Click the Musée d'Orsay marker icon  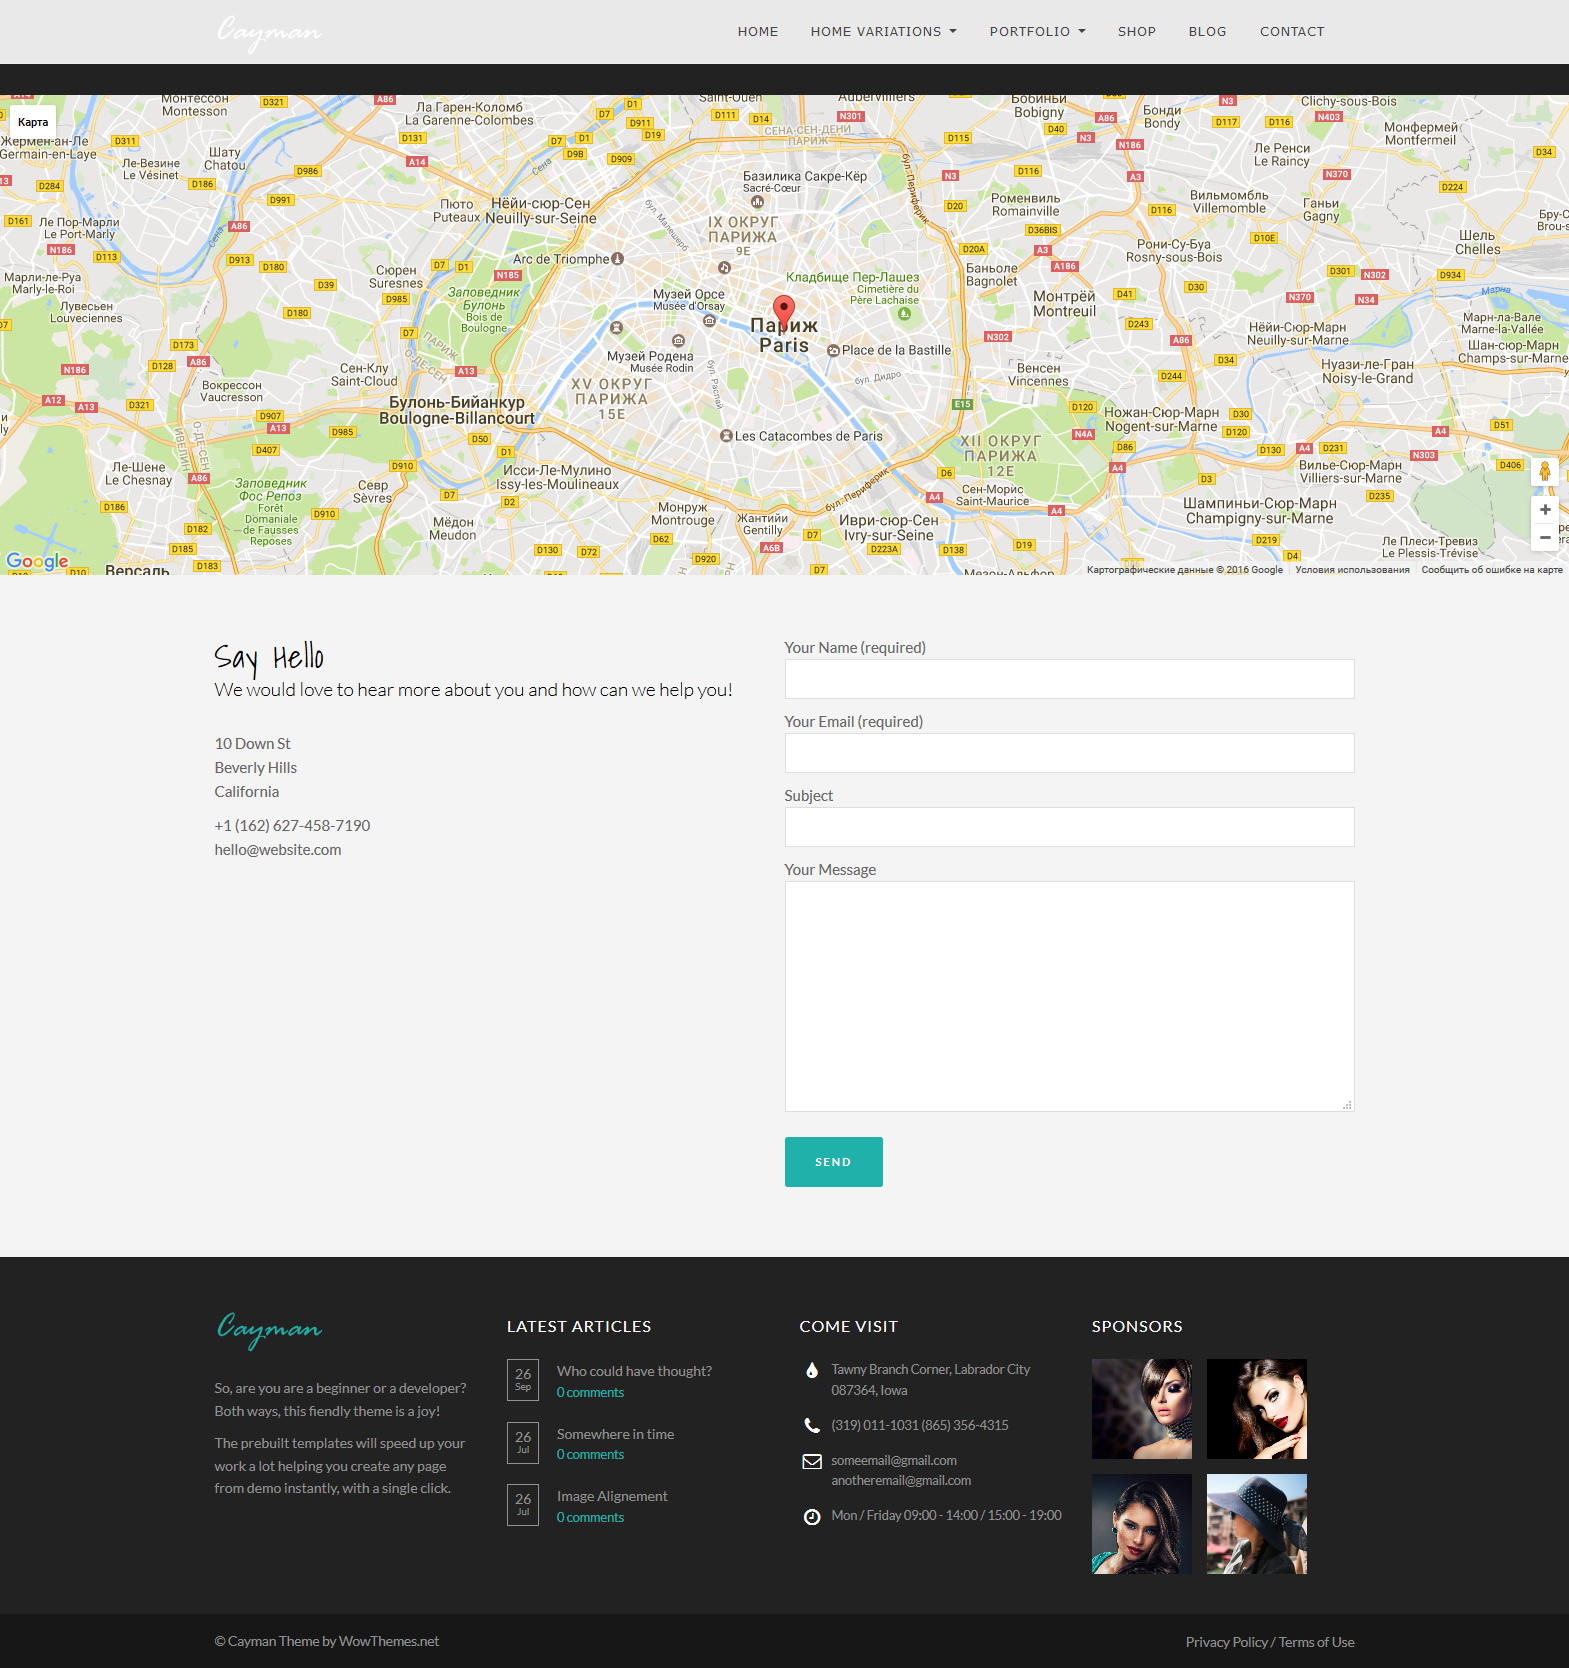click(709, 321)
